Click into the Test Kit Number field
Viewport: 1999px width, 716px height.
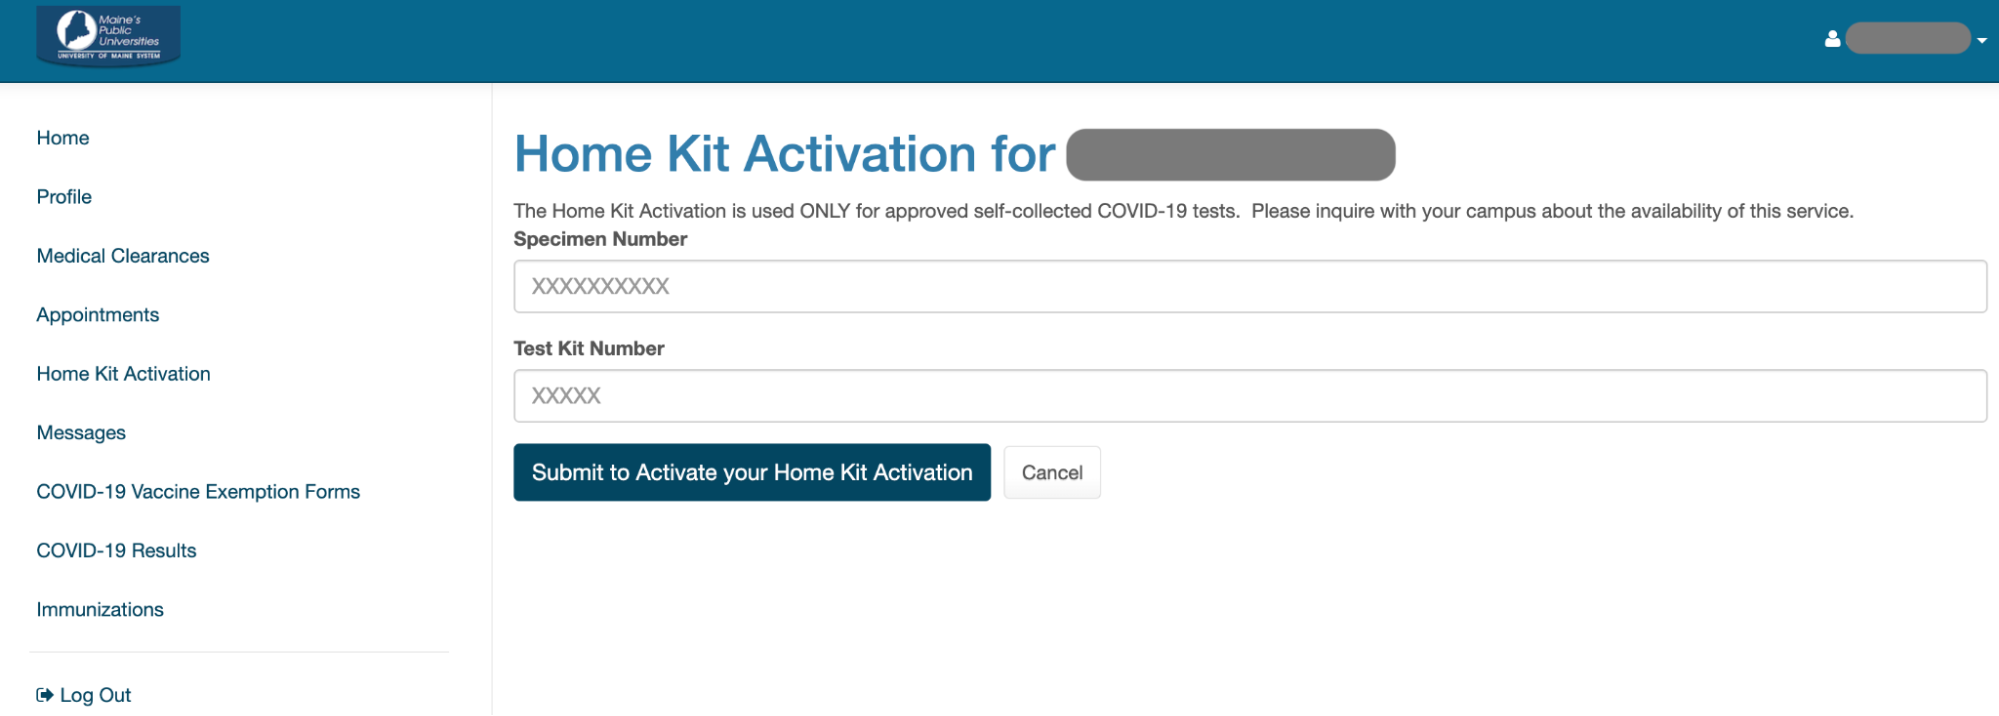click(1249, 396)
